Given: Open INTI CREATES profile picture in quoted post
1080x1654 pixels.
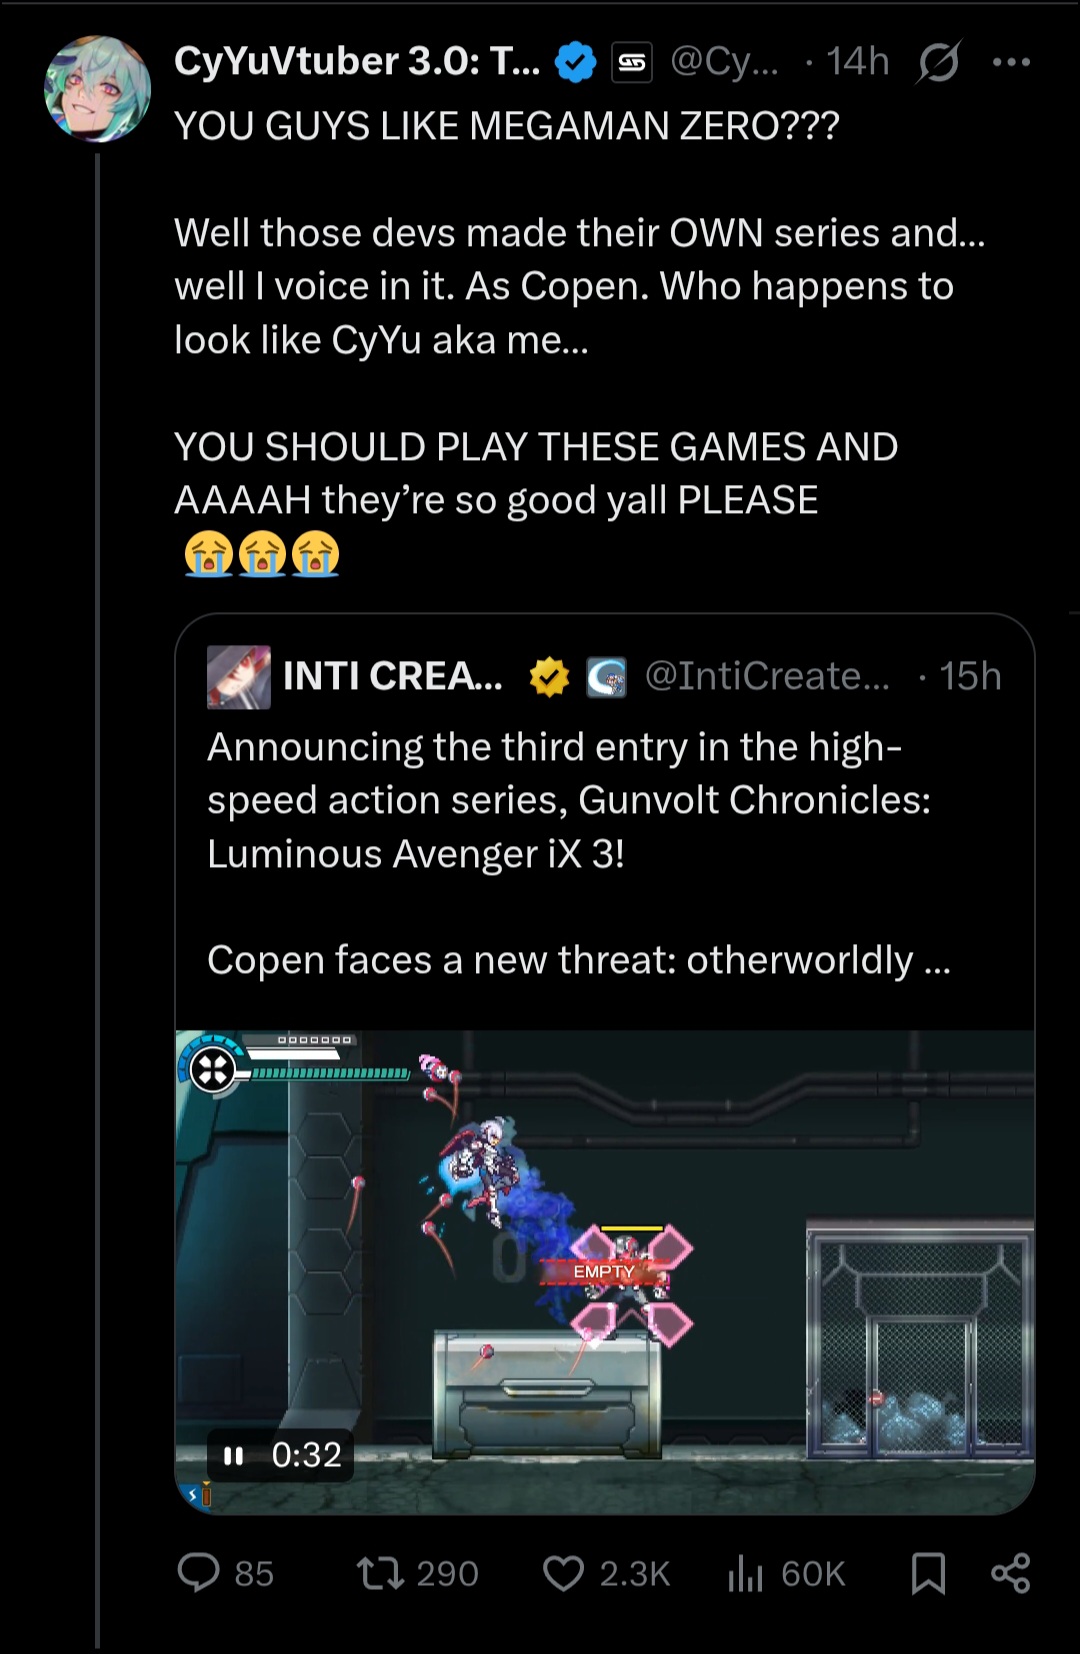Looking at the screenshot, I should pyautogui.click(x=238, y=677).
